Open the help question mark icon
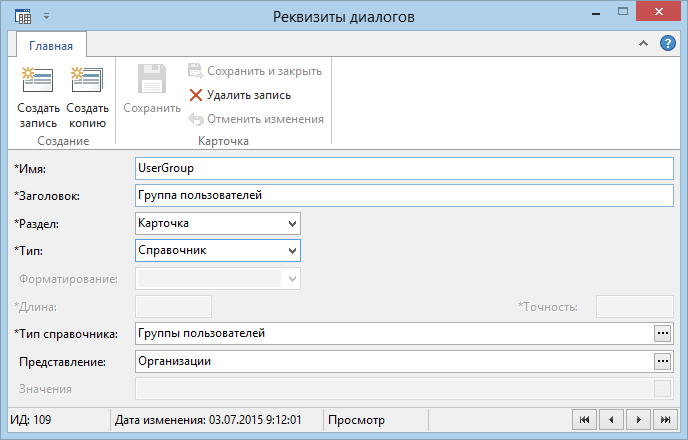688x440 pixels. click(x=668, y=43)
